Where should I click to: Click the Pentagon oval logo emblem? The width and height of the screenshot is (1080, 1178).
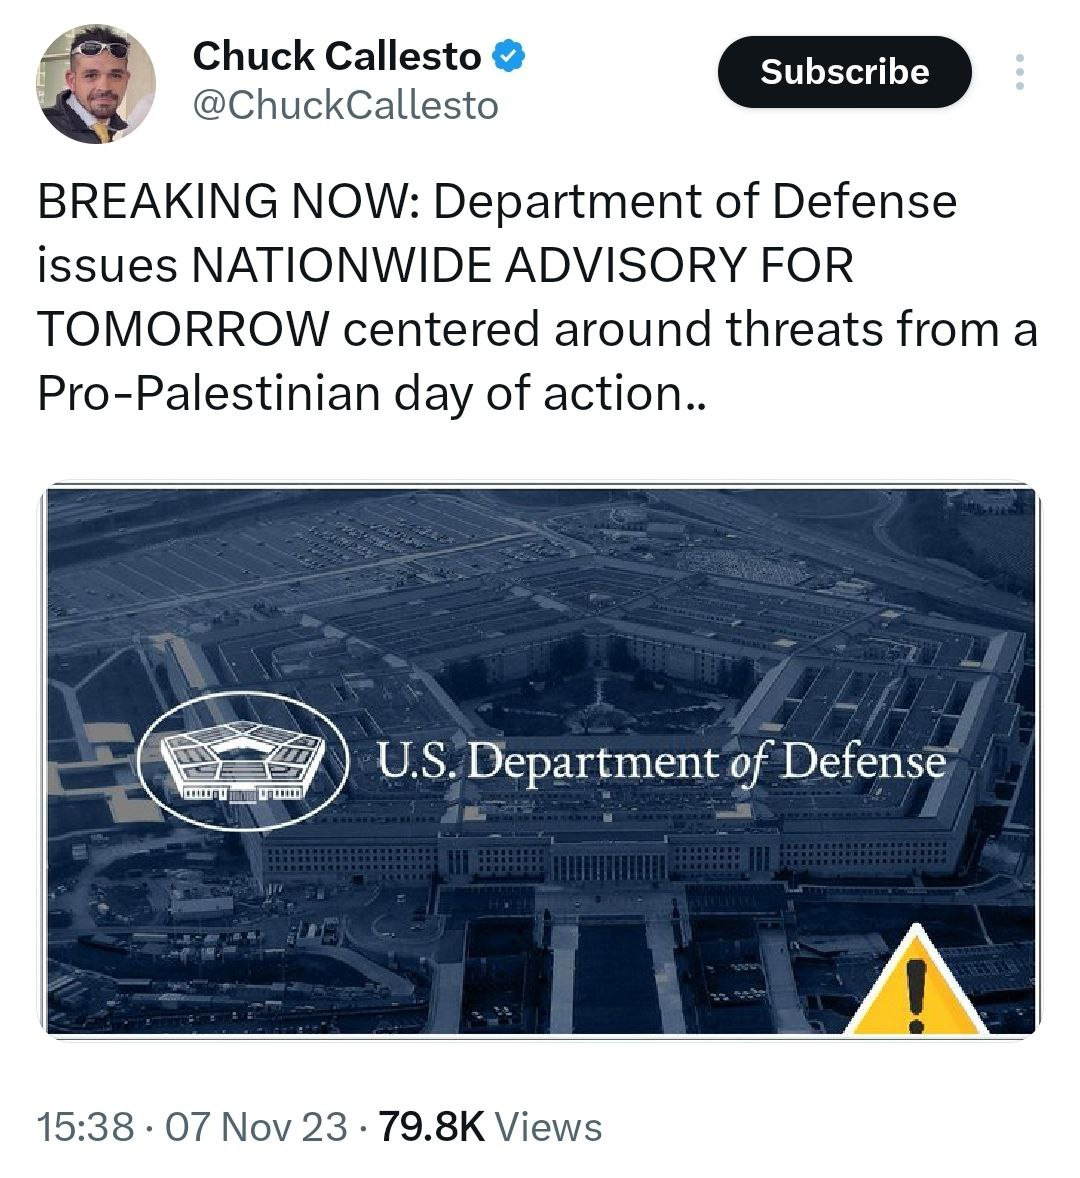coord(242,761)
